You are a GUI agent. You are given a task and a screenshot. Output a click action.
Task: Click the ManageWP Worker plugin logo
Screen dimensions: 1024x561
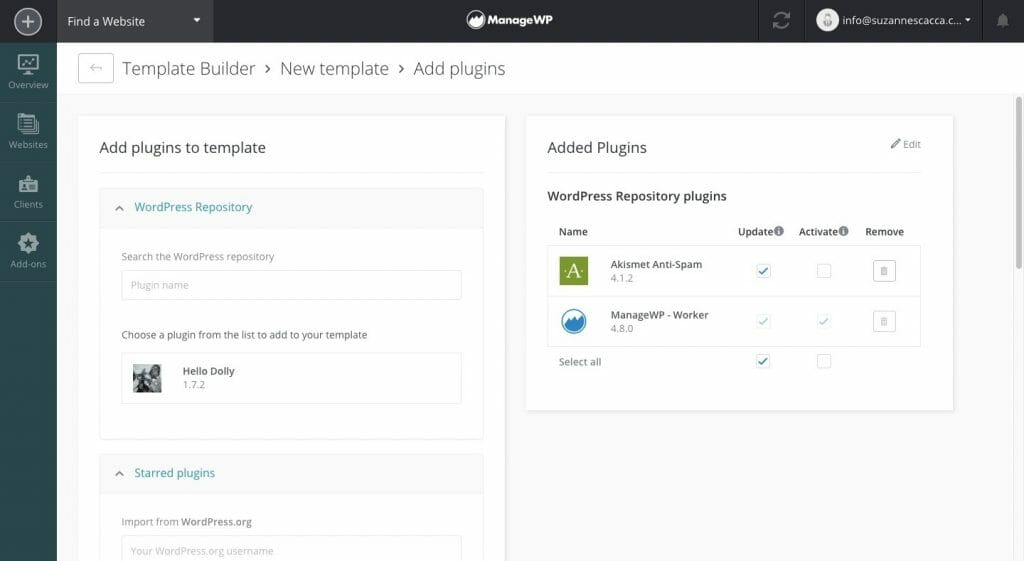pyautogui.click(x=573, y=321)
